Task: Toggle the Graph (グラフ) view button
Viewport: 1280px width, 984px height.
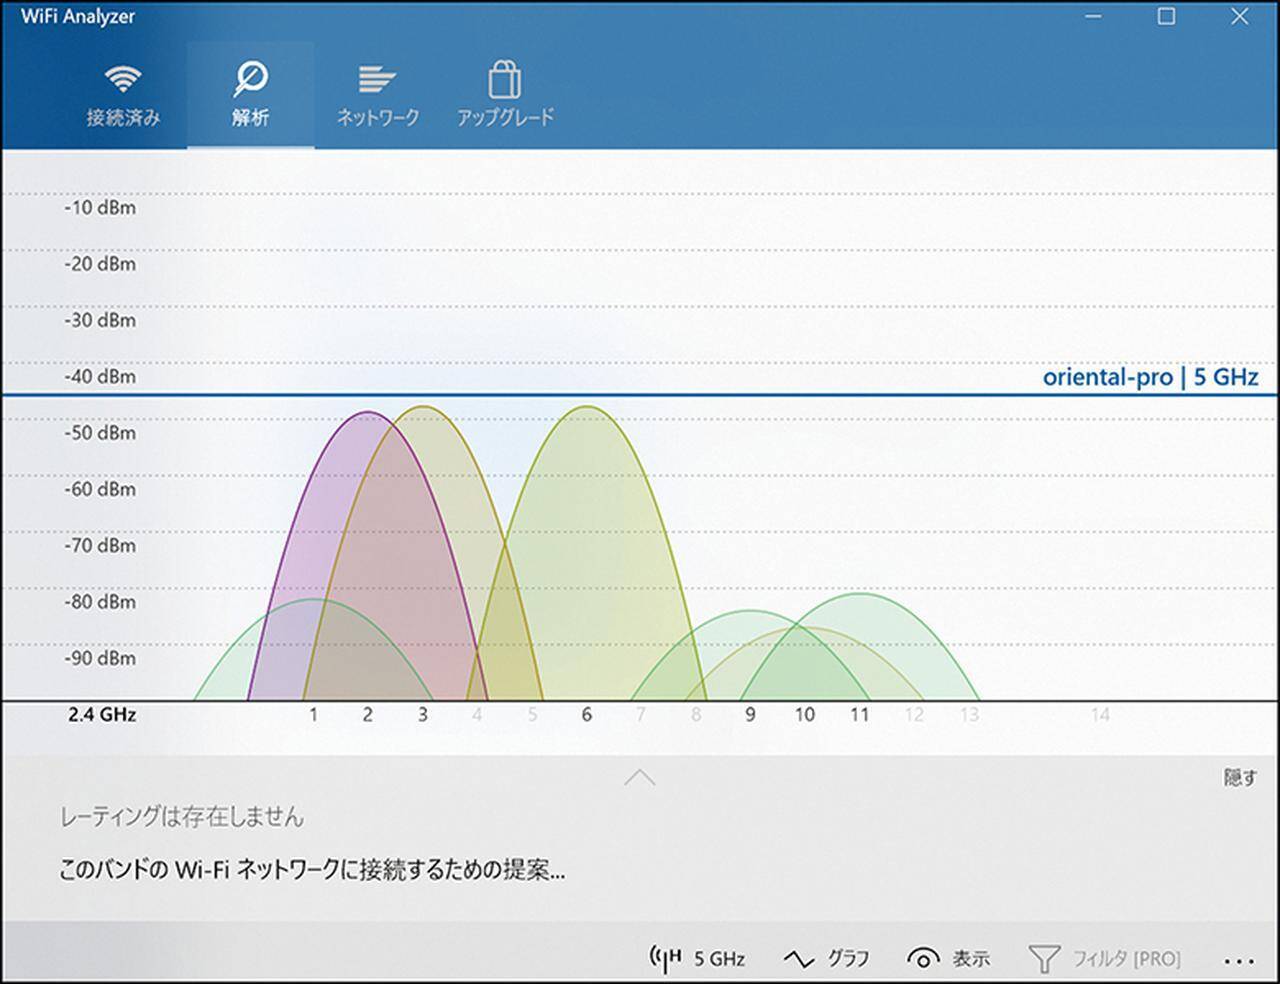Action: (x=826, y=958)
